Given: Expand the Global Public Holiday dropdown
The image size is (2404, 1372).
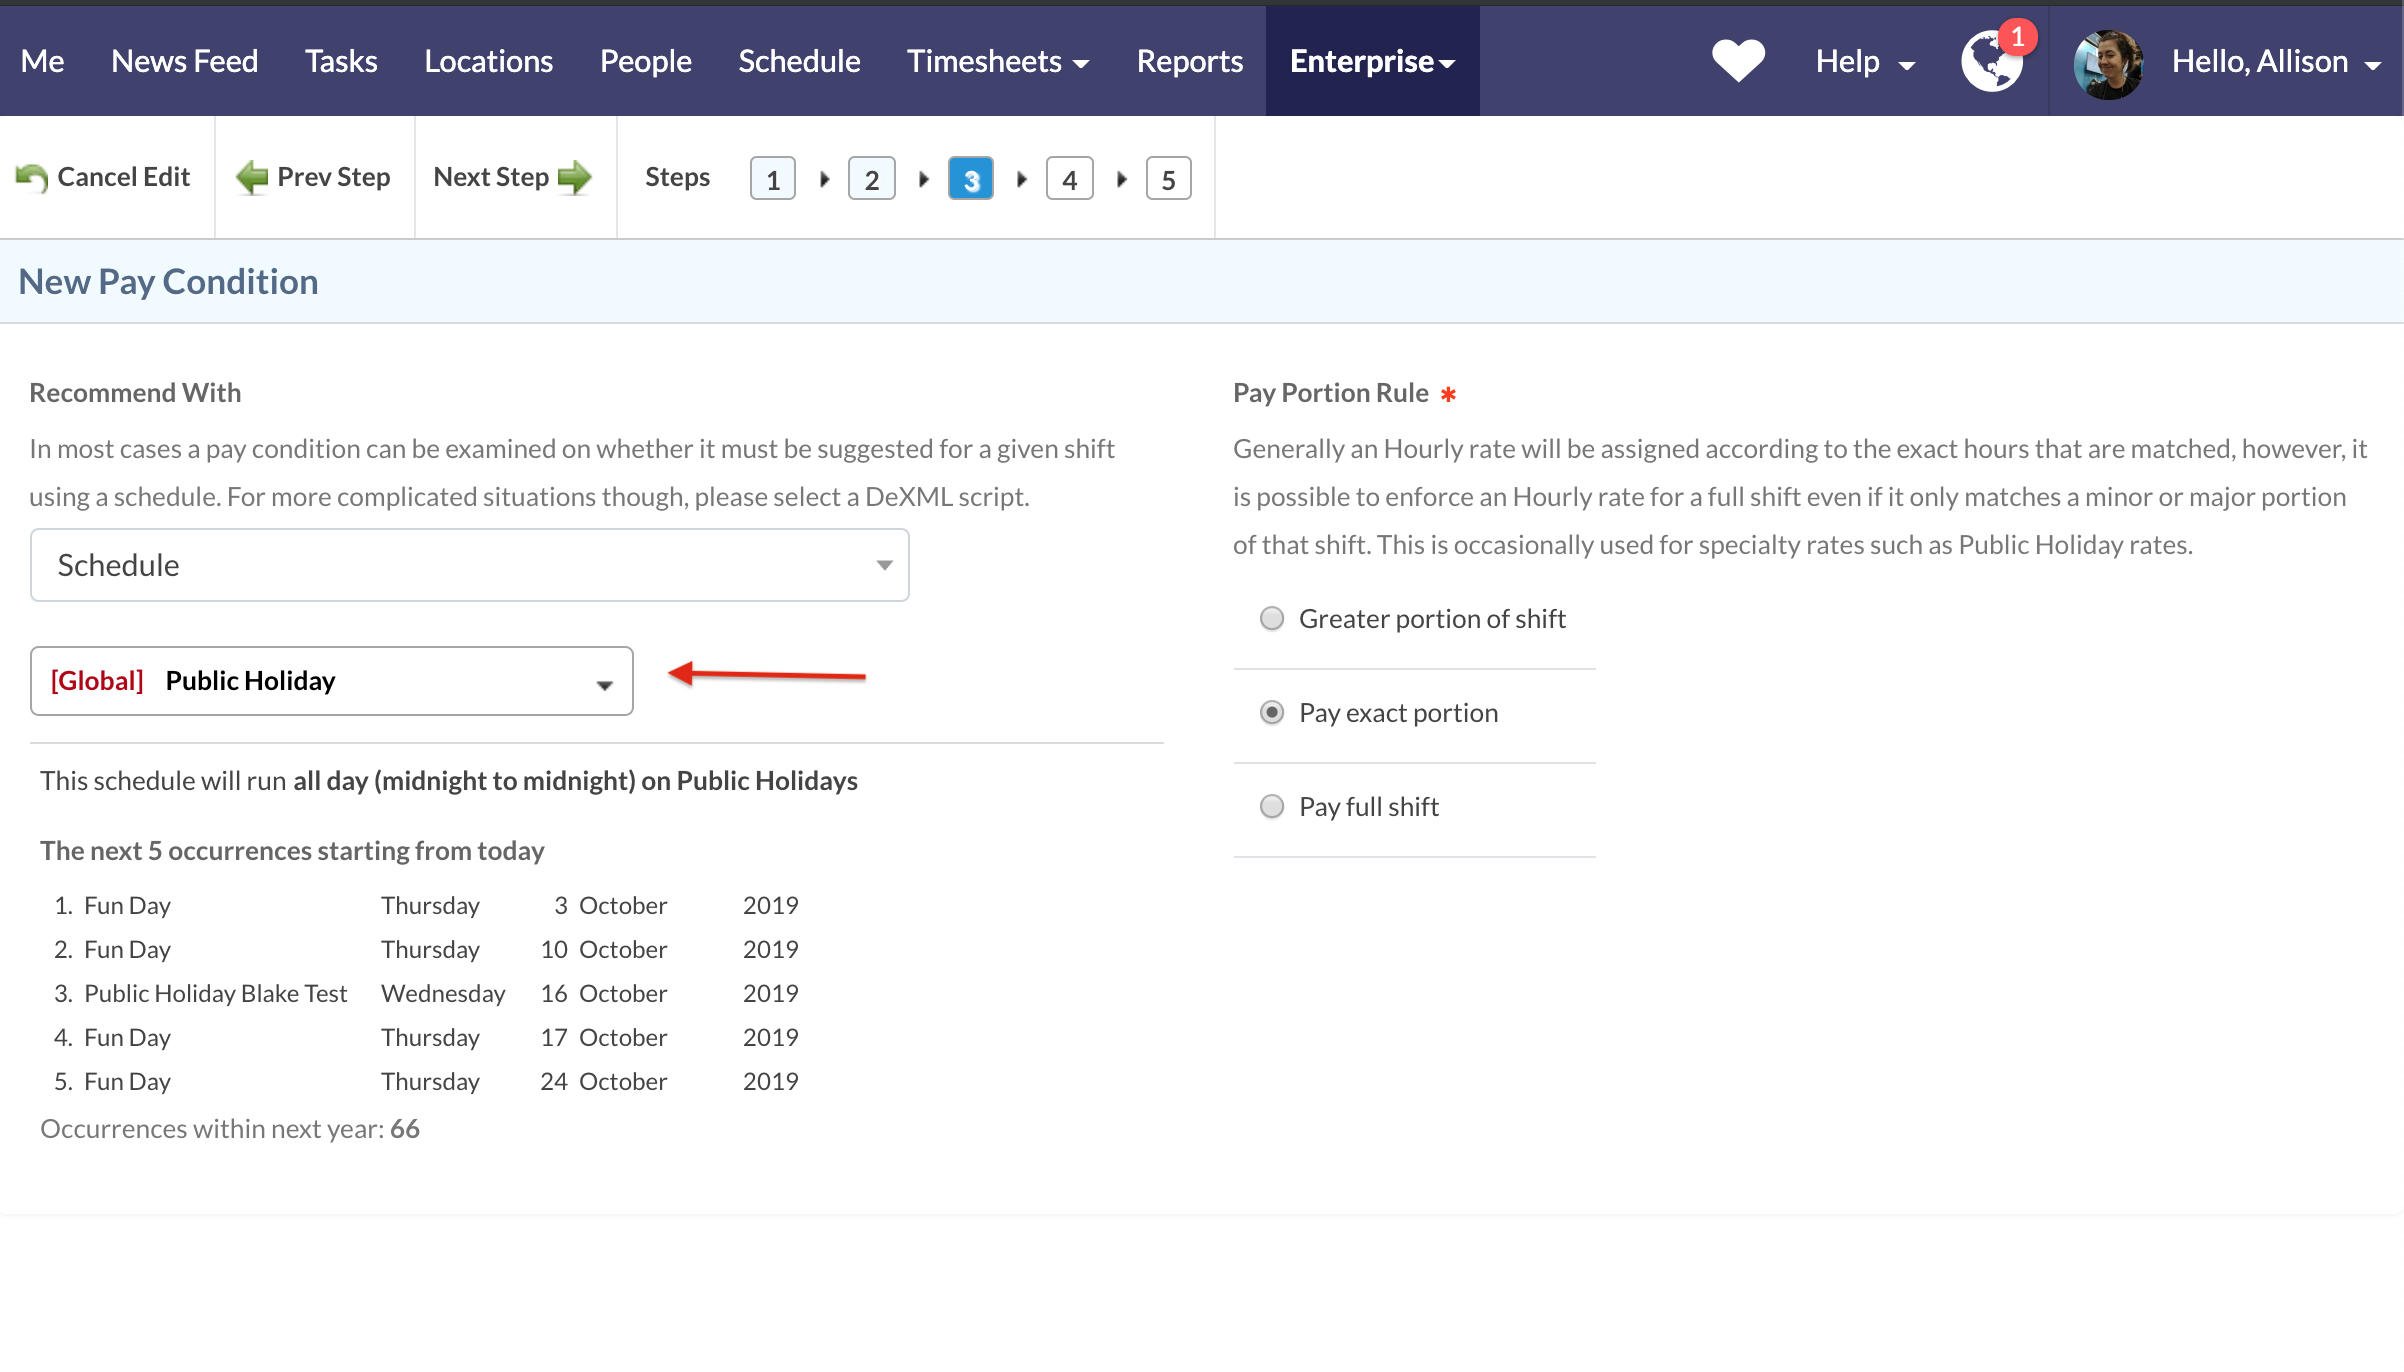Looking at the screenshot, I should pyautogui.click(x=331, y=681).
